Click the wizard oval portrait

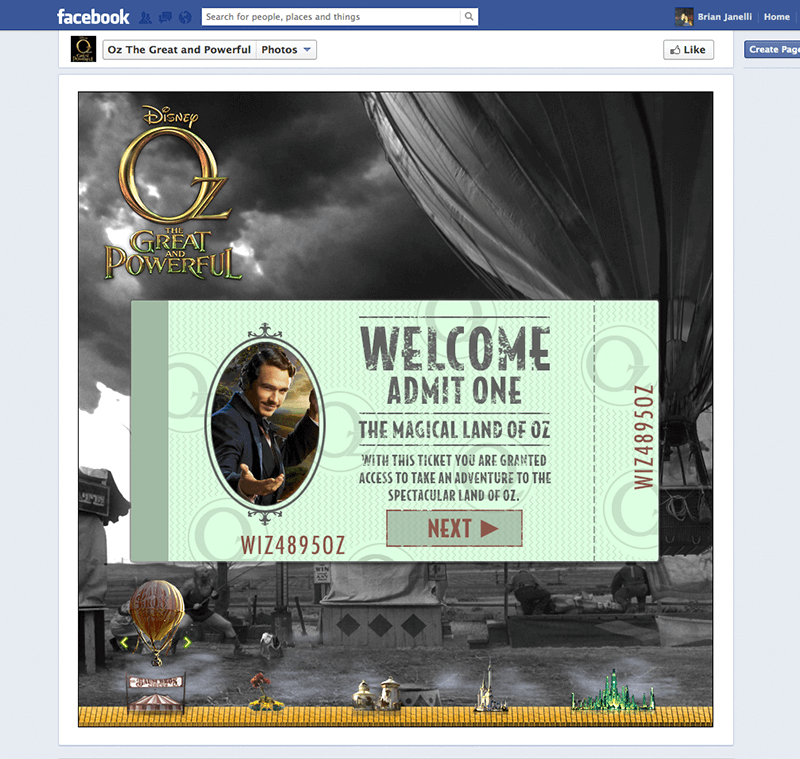(264, 424)
